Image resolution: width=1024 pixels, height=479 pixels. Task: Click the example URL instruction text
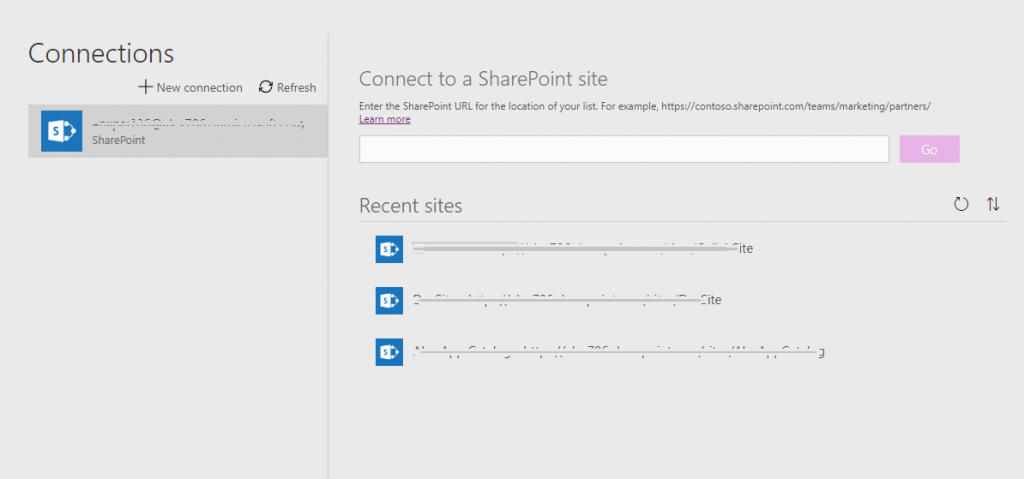(x=645, y=105)
